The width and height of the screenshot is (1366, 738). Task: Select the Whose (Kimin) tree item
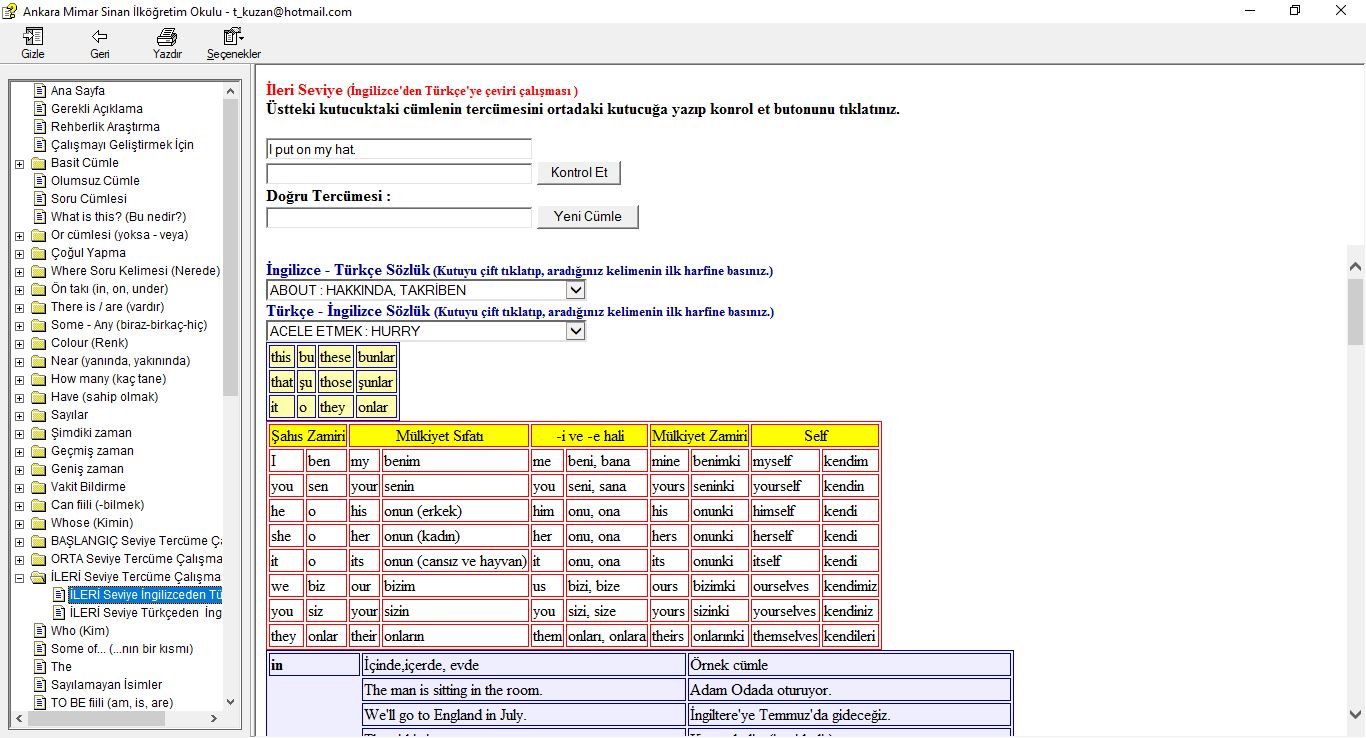point(92,523)
